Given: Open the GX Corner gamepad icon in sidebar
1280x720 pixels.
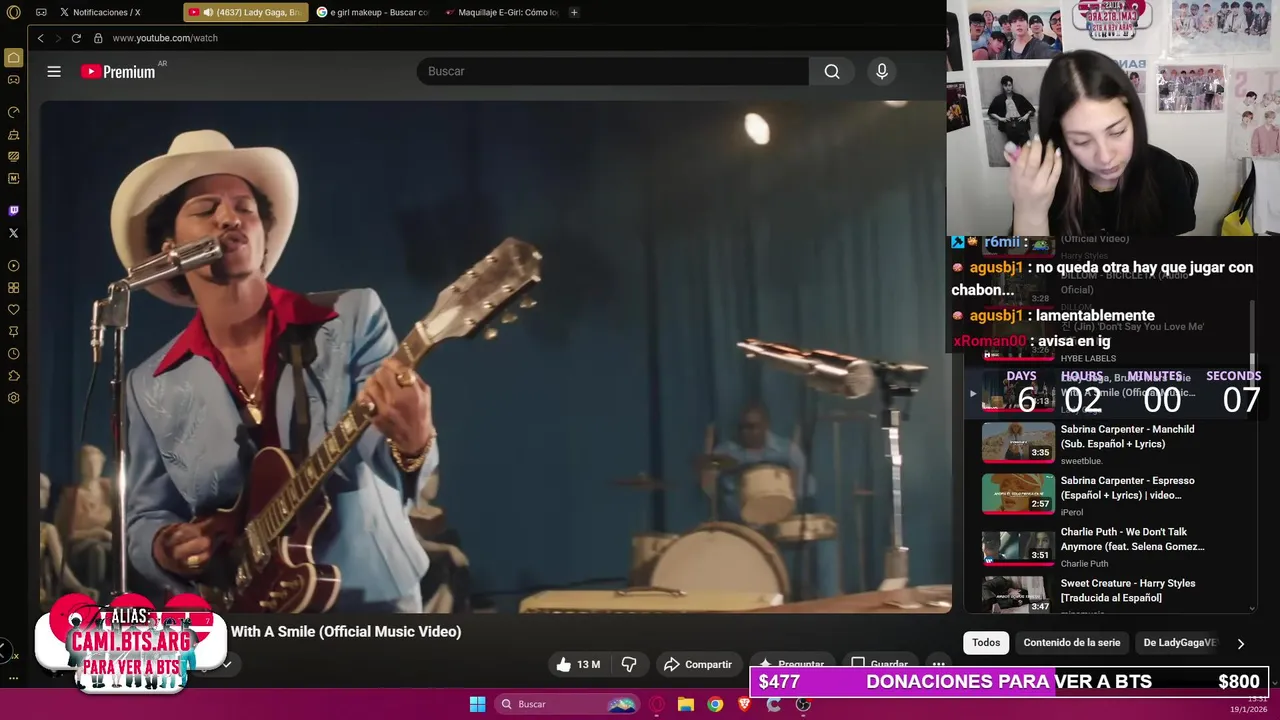Looking at the screenshot, I should click(13, 80).
